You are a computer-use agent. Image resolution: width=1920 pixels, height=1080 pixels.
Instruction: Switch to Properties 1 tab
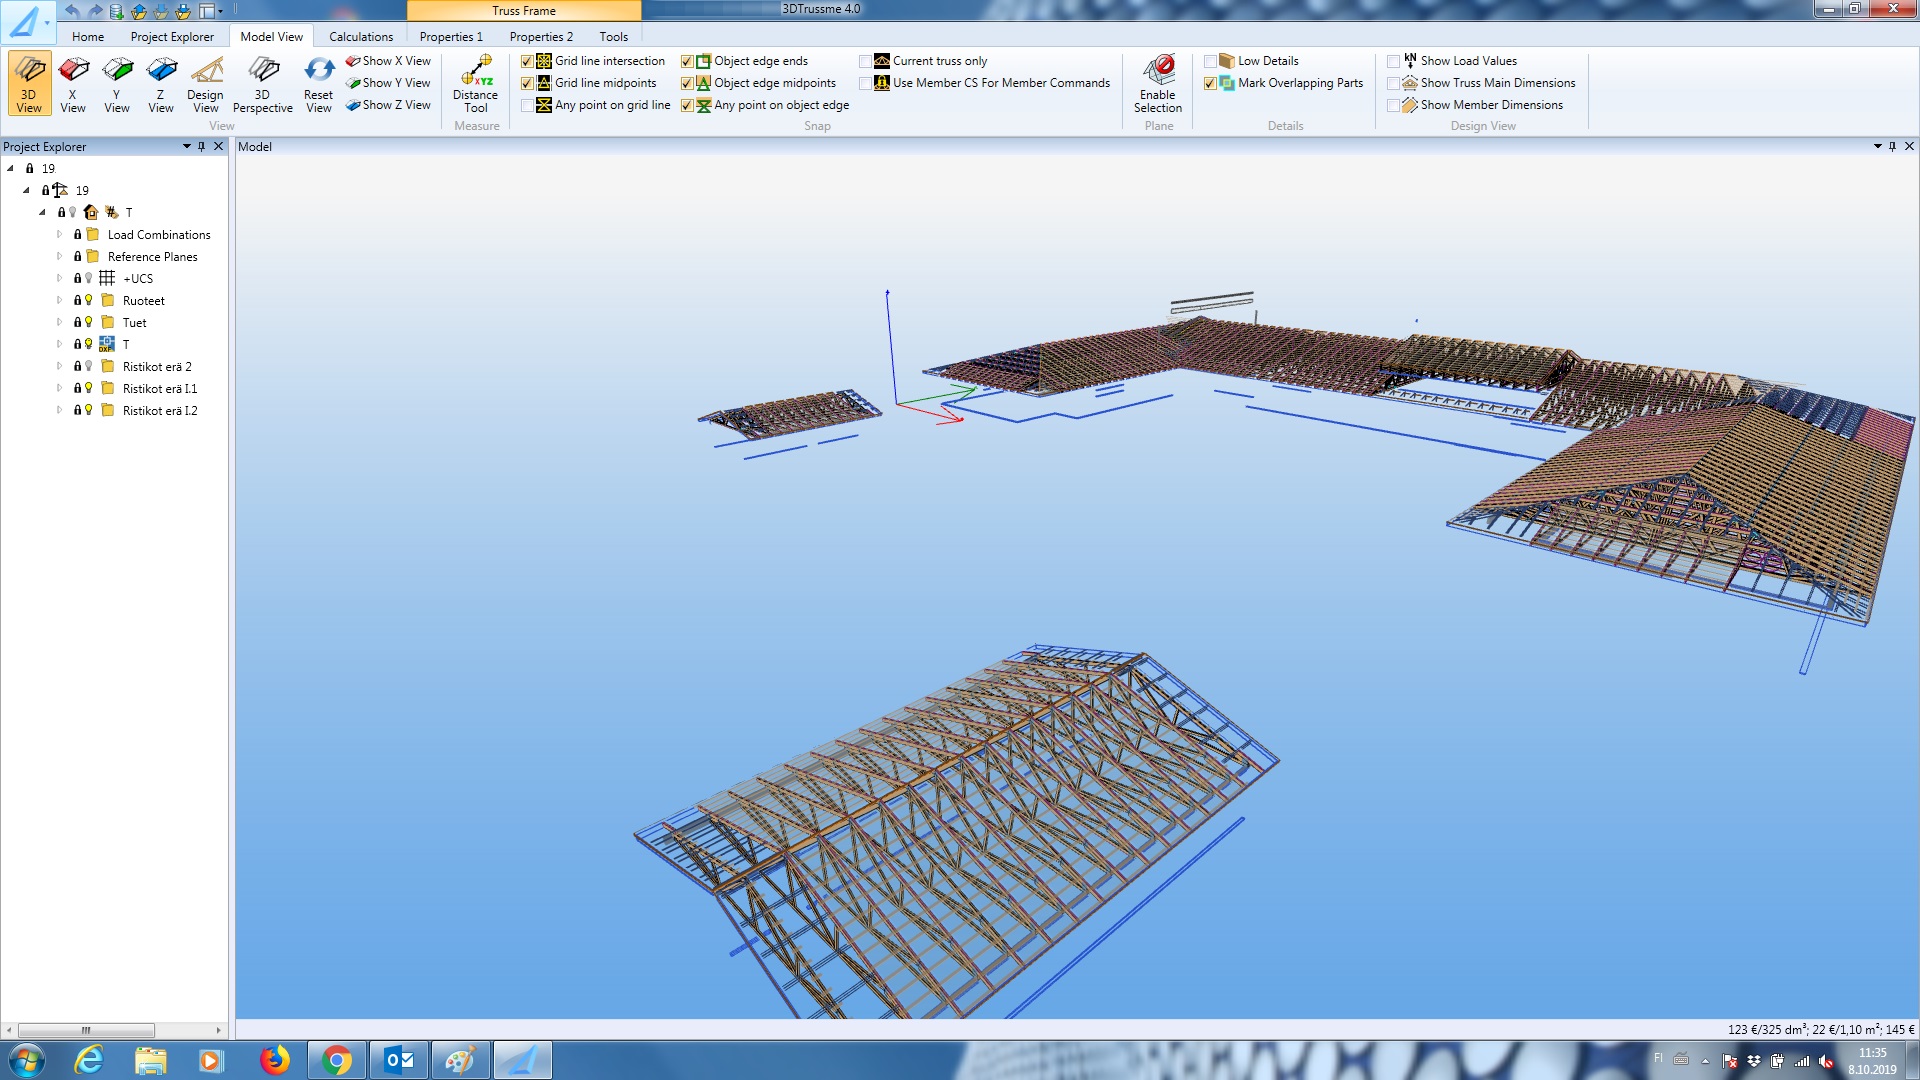coord(450,37)
